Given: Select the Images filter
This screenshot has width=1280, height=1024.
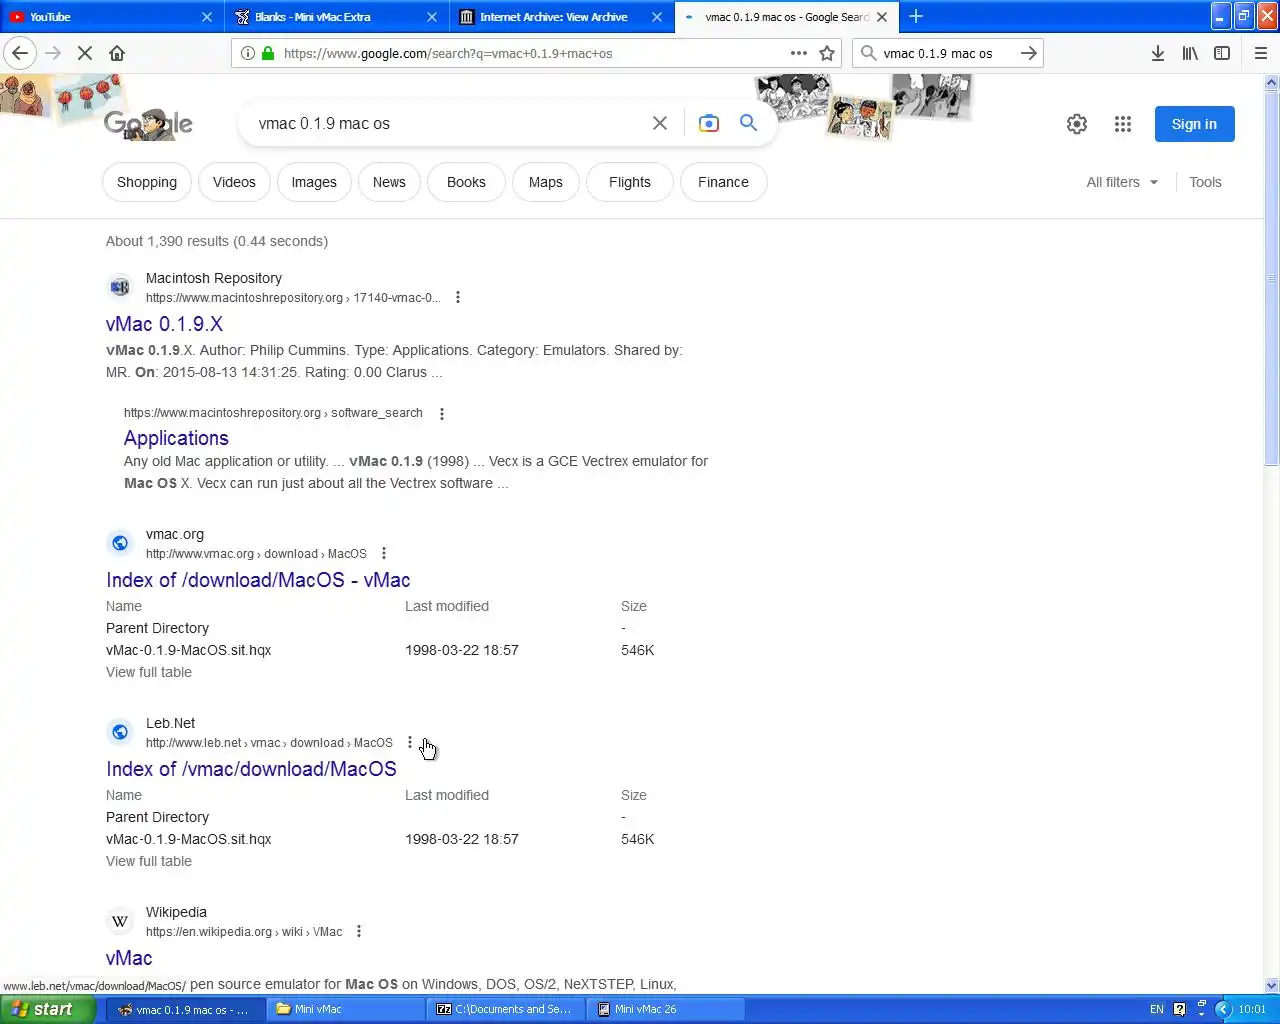Looking at the screenshot, I should [x=314, y=182].
